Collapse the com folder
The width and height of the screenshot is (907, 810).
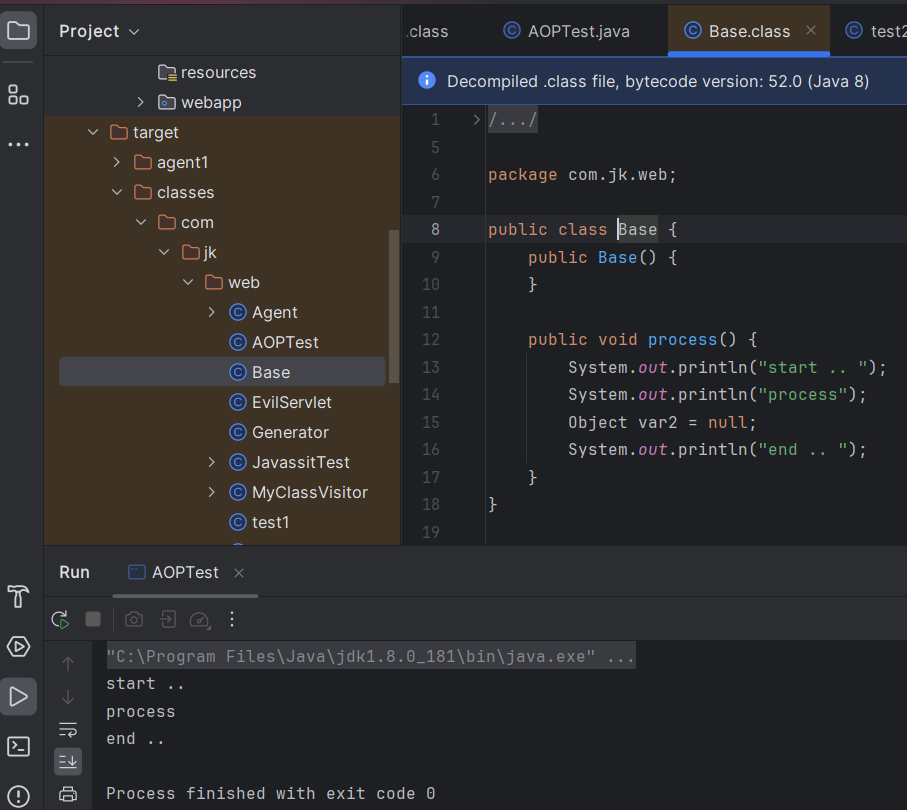(141, 222)
